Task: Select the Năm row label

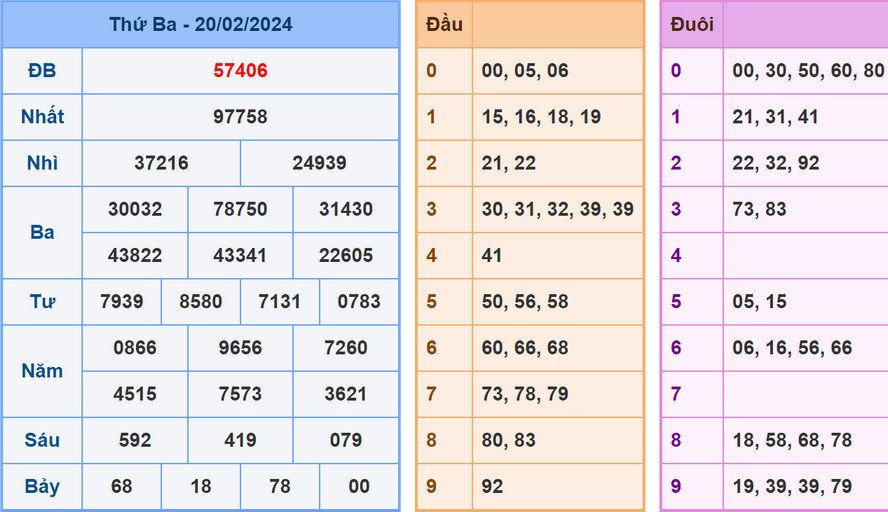Action: click(x=42, y=371)
